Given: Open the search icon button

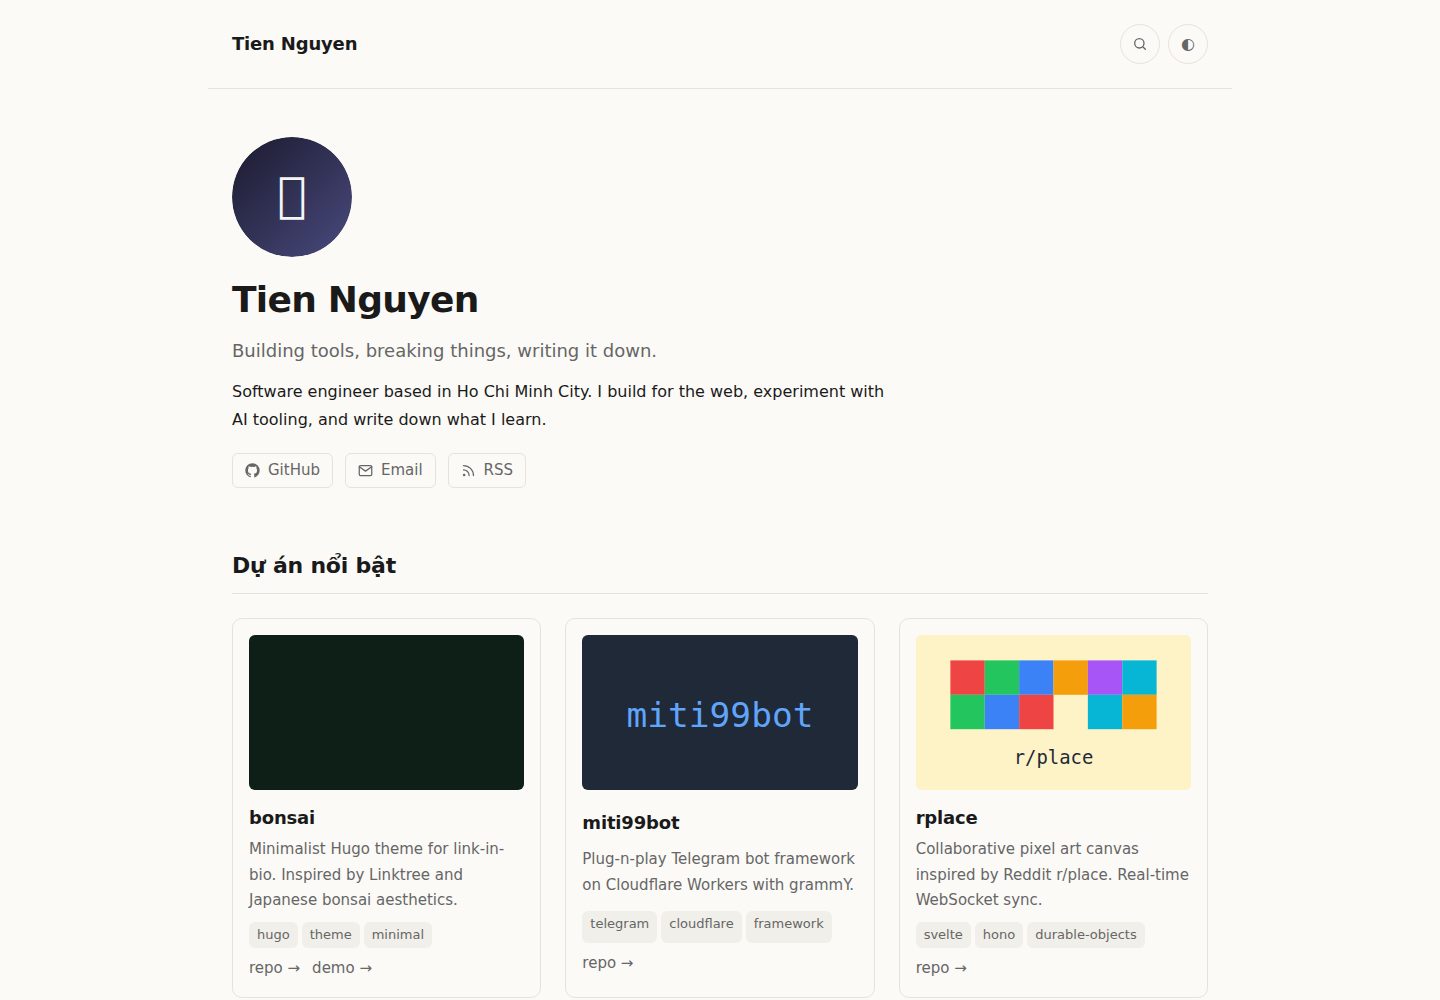Looking at the screenshot, I should click(x=1140, y=44).
